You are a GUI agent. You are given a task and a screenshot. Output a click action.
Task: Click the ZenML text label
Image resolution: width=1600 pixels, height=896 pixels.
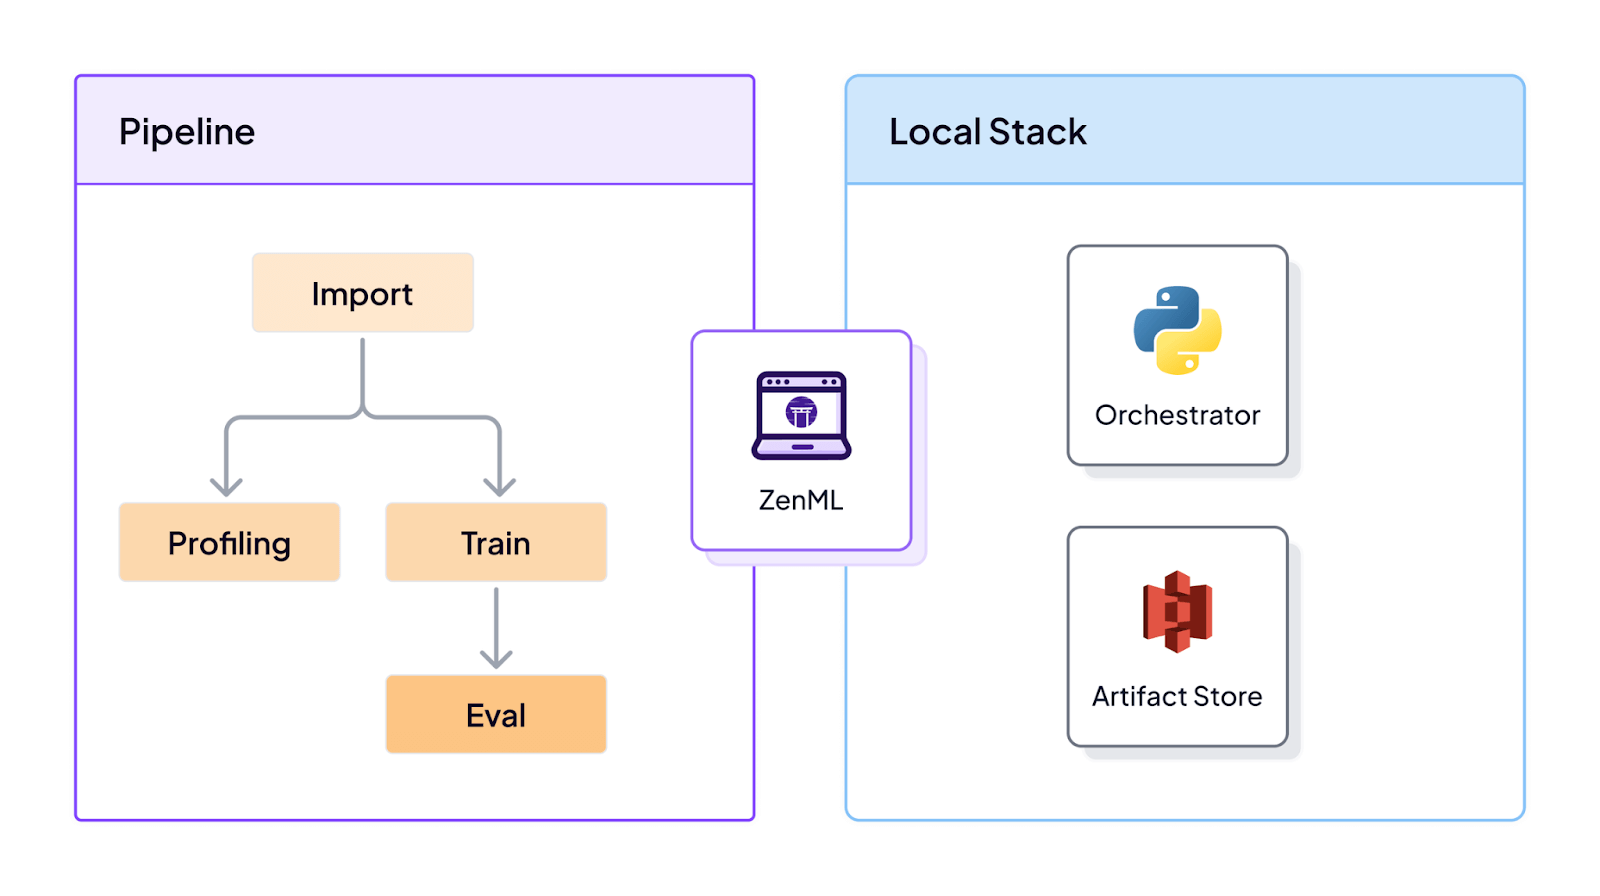pyautogui.click(x=801, y=500)
